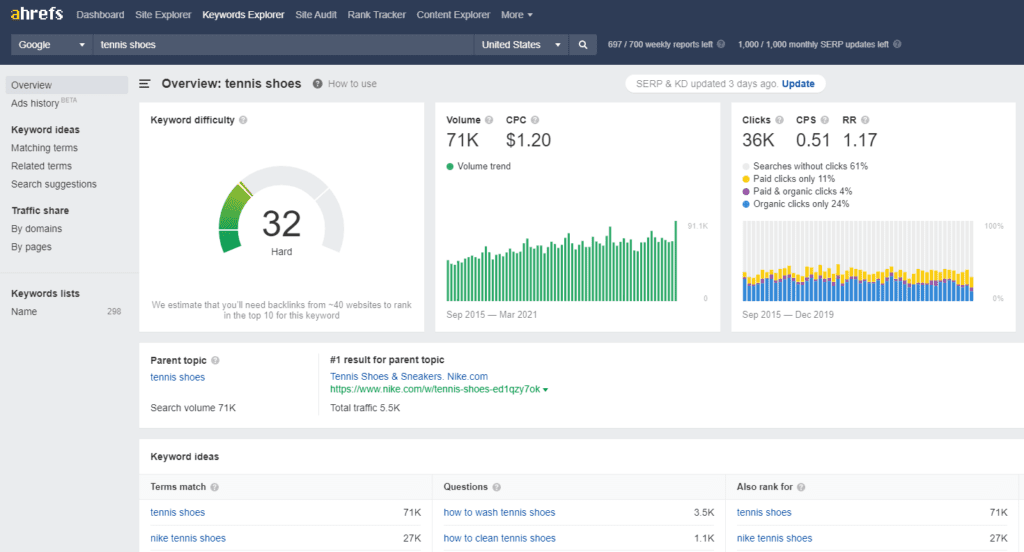Click how to wash tennis shoes question
The image size is (1024, 552).
click(499, 512)
